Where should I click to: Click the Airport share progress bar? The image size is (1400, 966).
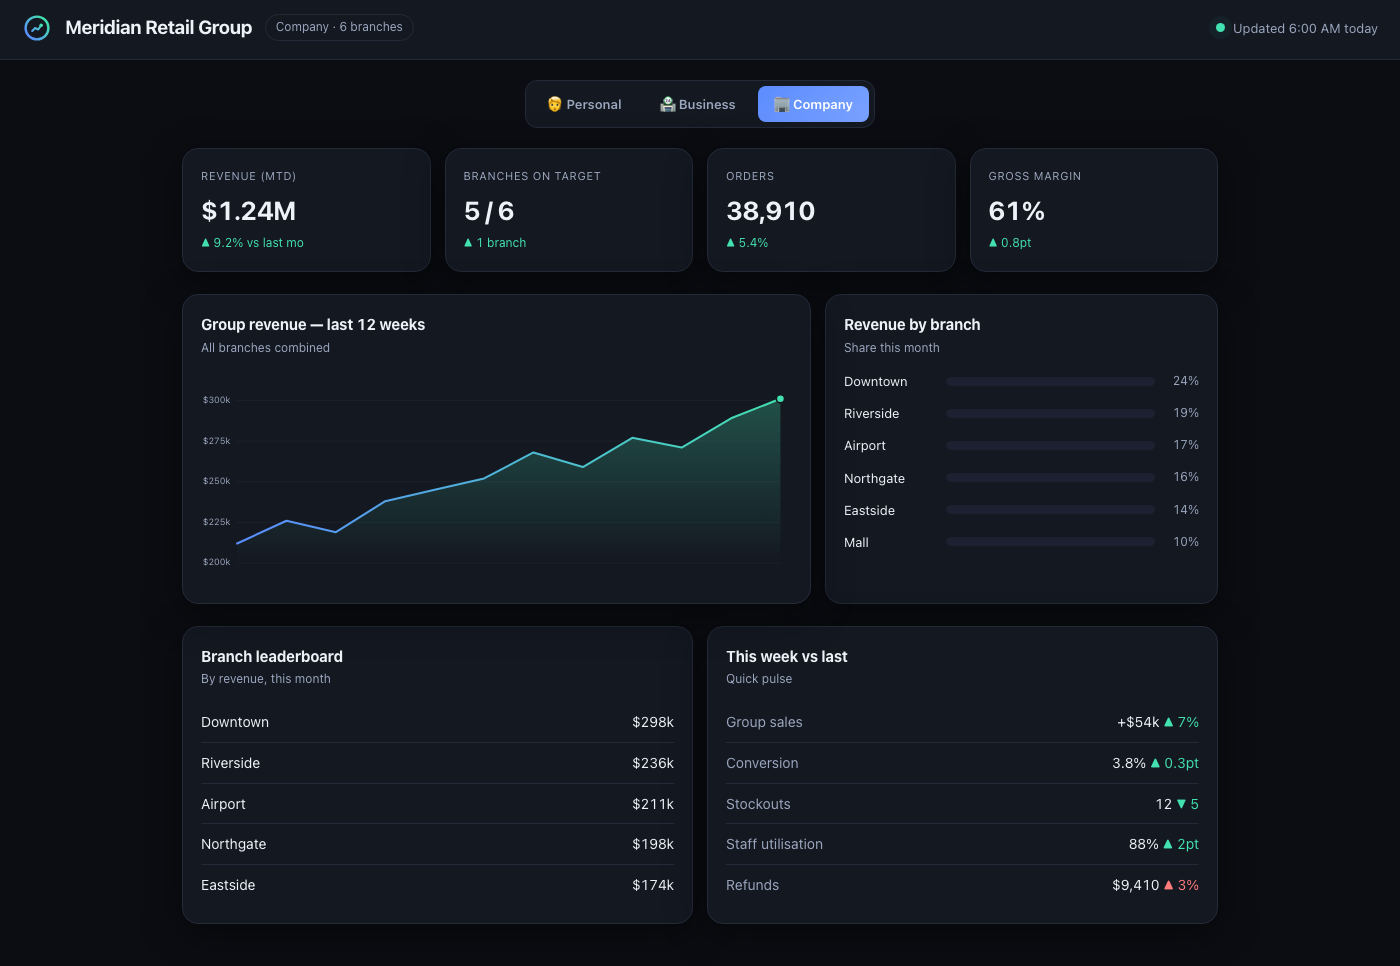point(1050,445)
